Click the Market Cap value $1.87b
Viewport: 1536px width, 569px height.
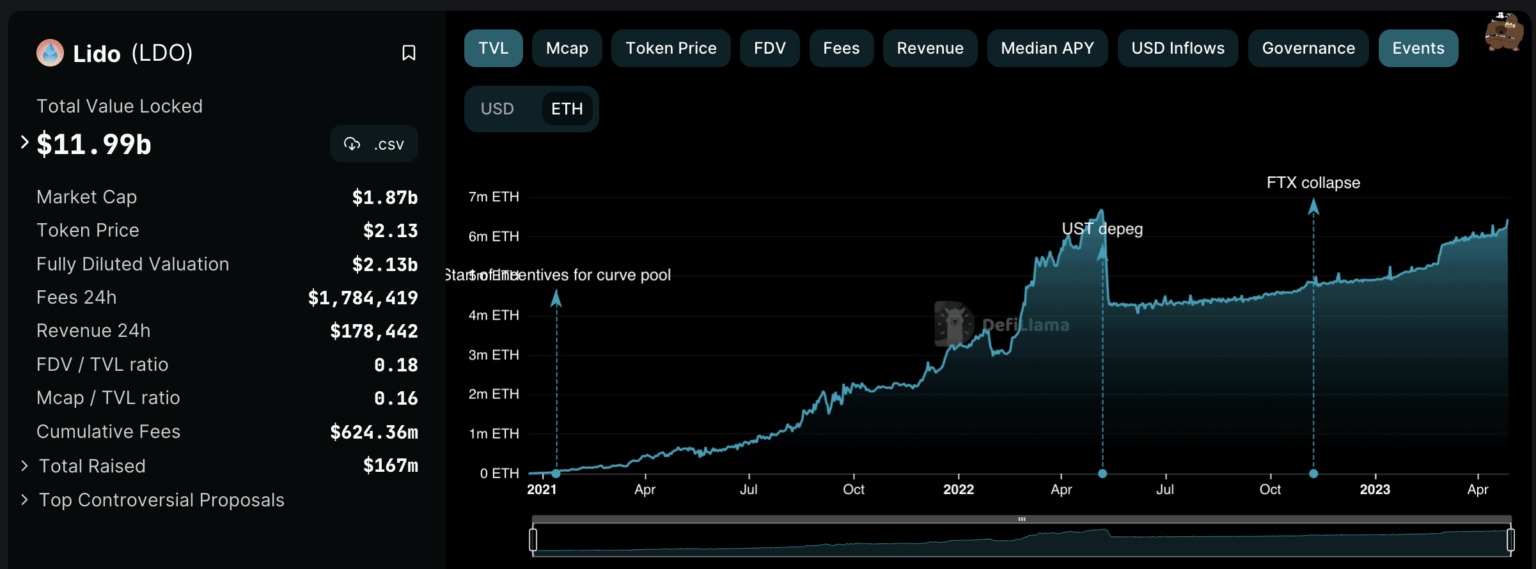pyautogui.click(x=385, y=197)
